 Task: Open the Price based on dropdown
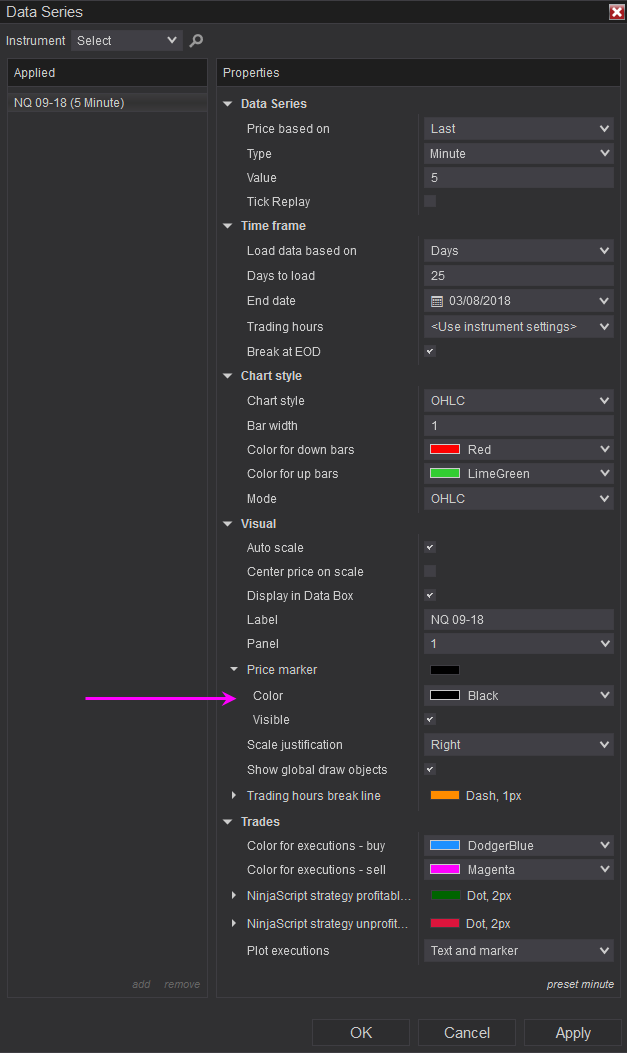tap(518, 129)
